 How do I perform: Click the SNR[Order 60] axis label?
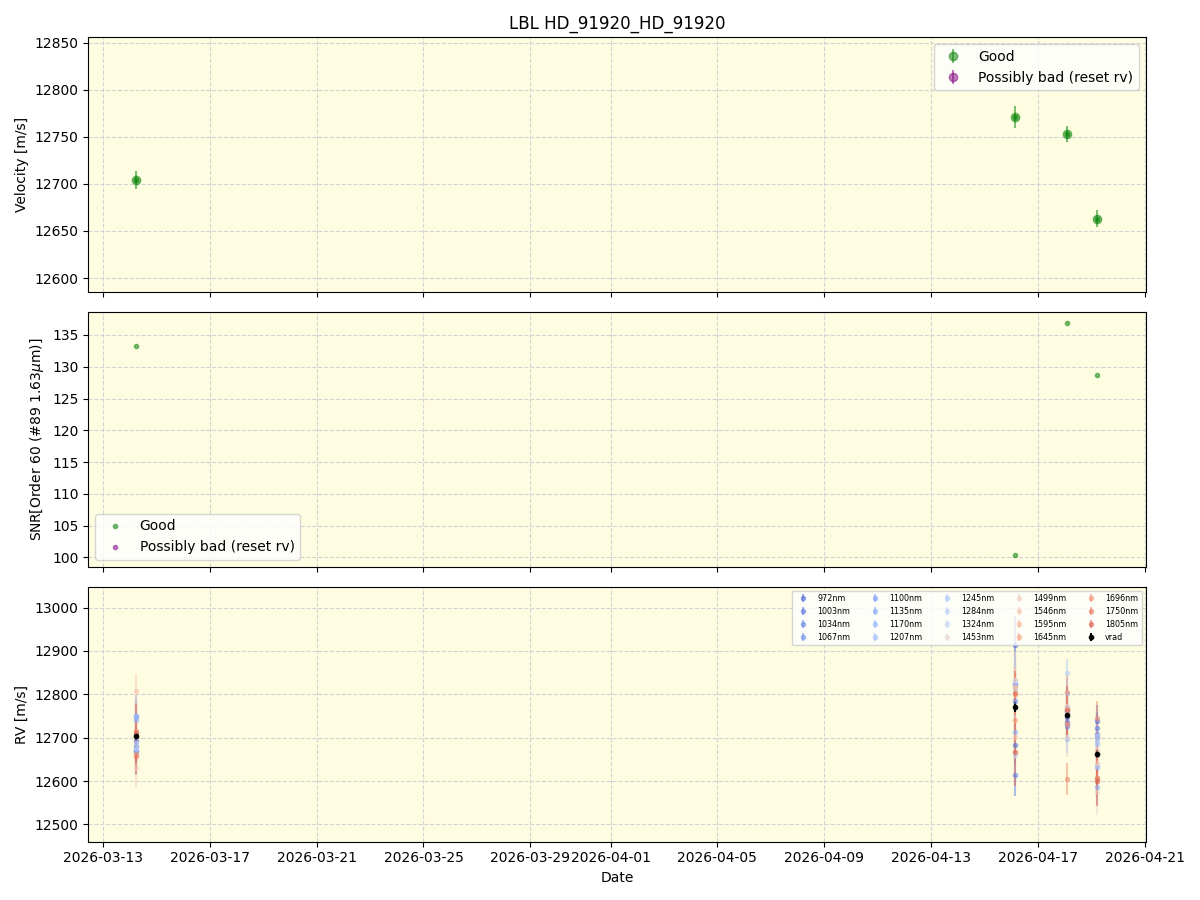[x=36, y=439]
